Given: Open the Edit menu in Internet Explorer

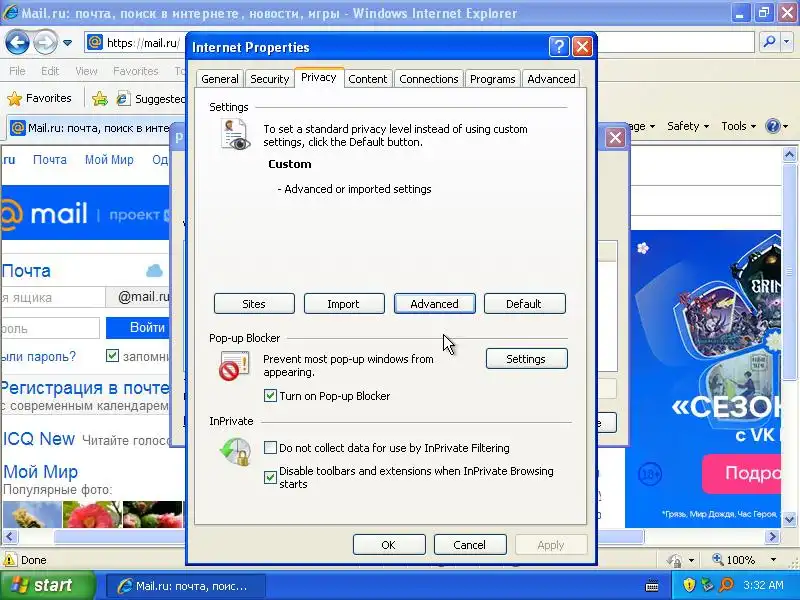Looking at the screenshot, I should coord(50,71).
